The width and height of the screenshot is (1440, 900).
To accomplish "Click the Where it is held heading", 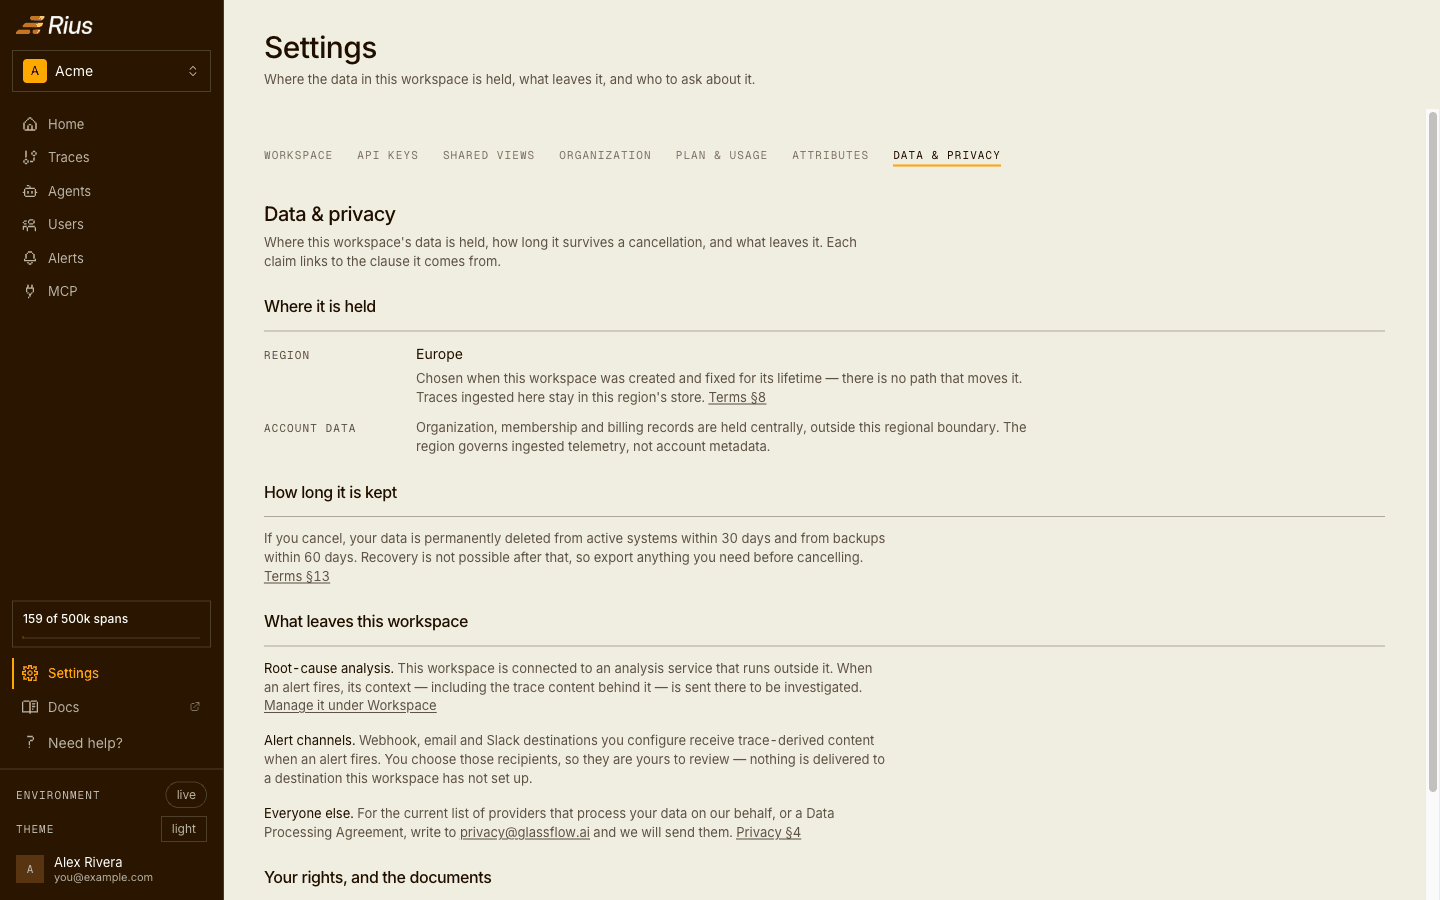I will (x=320, y=306).
